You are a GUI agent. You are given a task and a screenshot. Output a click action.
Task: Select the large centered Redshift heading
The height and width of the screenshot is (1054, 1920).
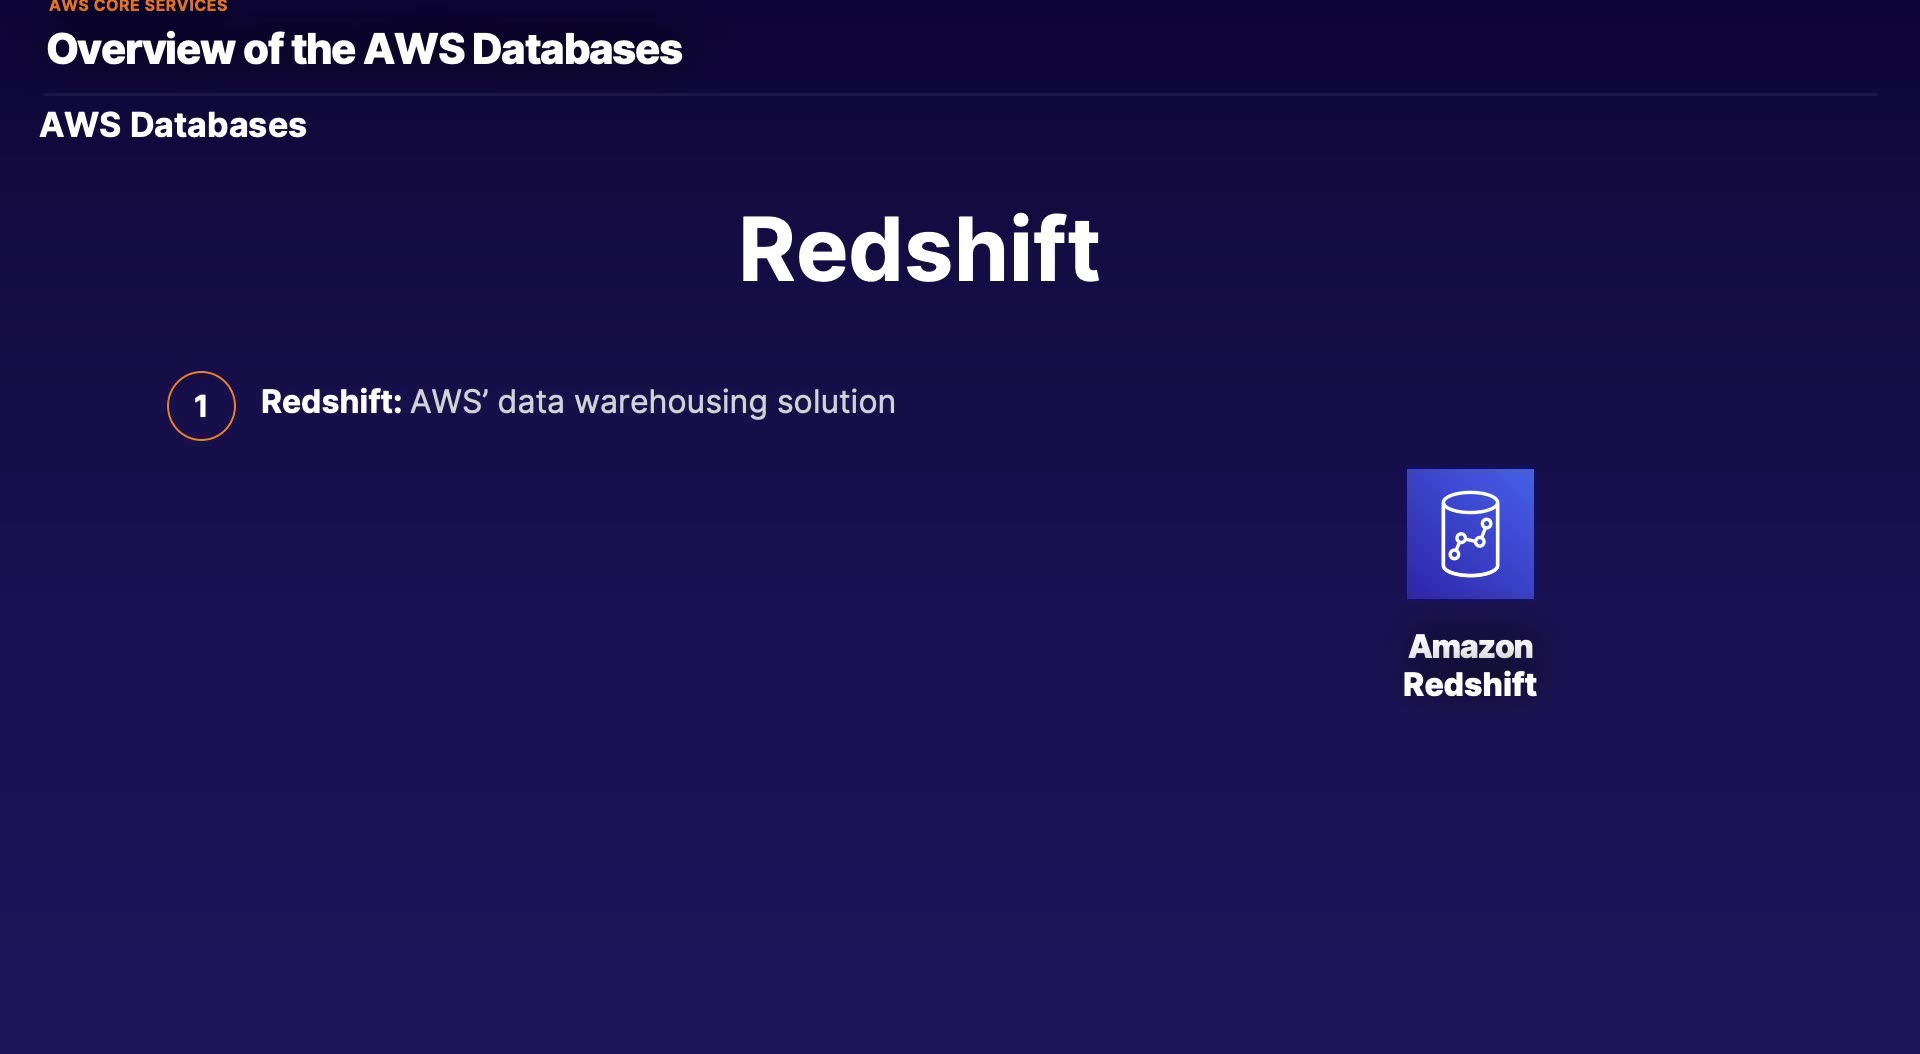point(919,250)
